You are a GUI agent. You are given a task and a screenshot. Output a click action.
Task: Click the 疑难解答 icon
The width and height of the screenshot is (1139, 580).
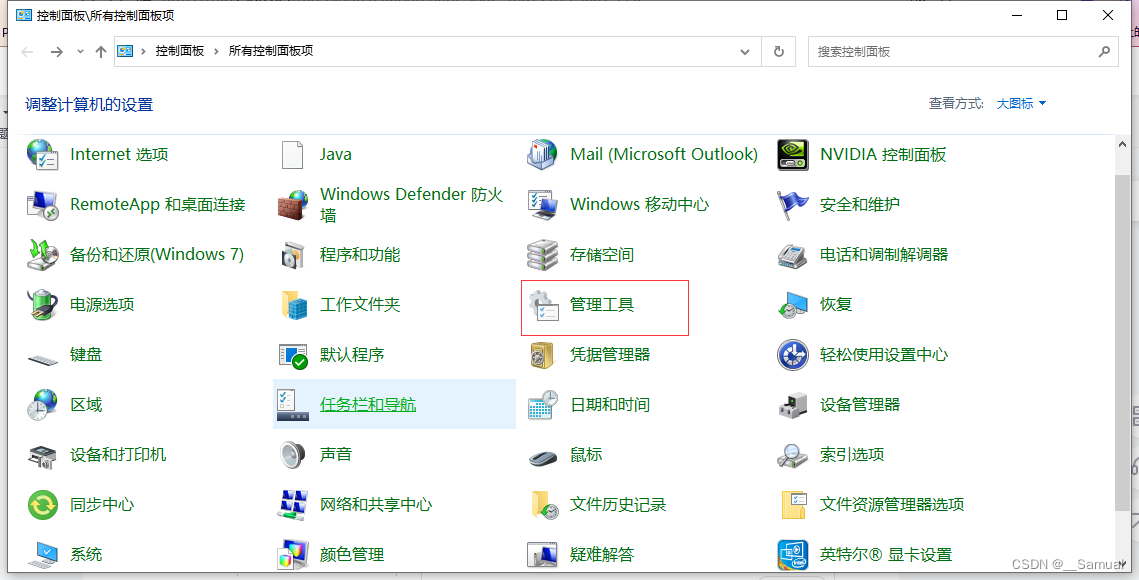543,555
